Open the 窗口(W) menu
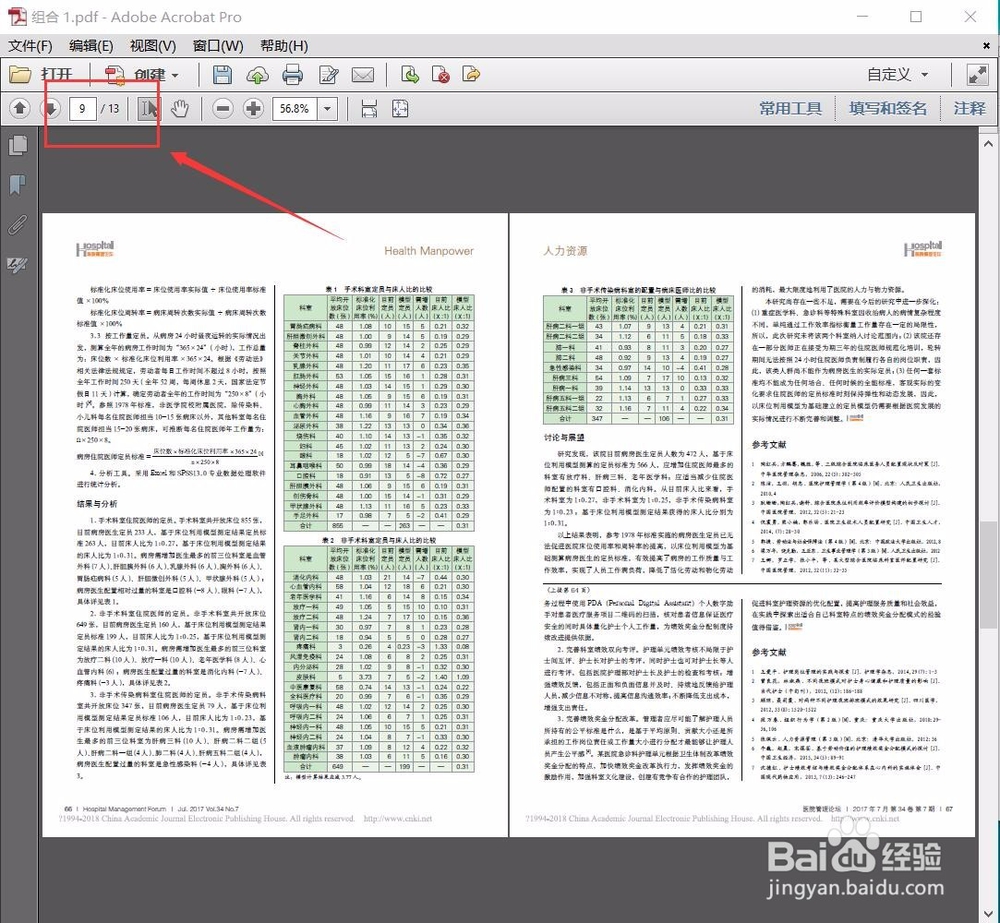Viewport: 1000px width, 923px height. [218, 46]
